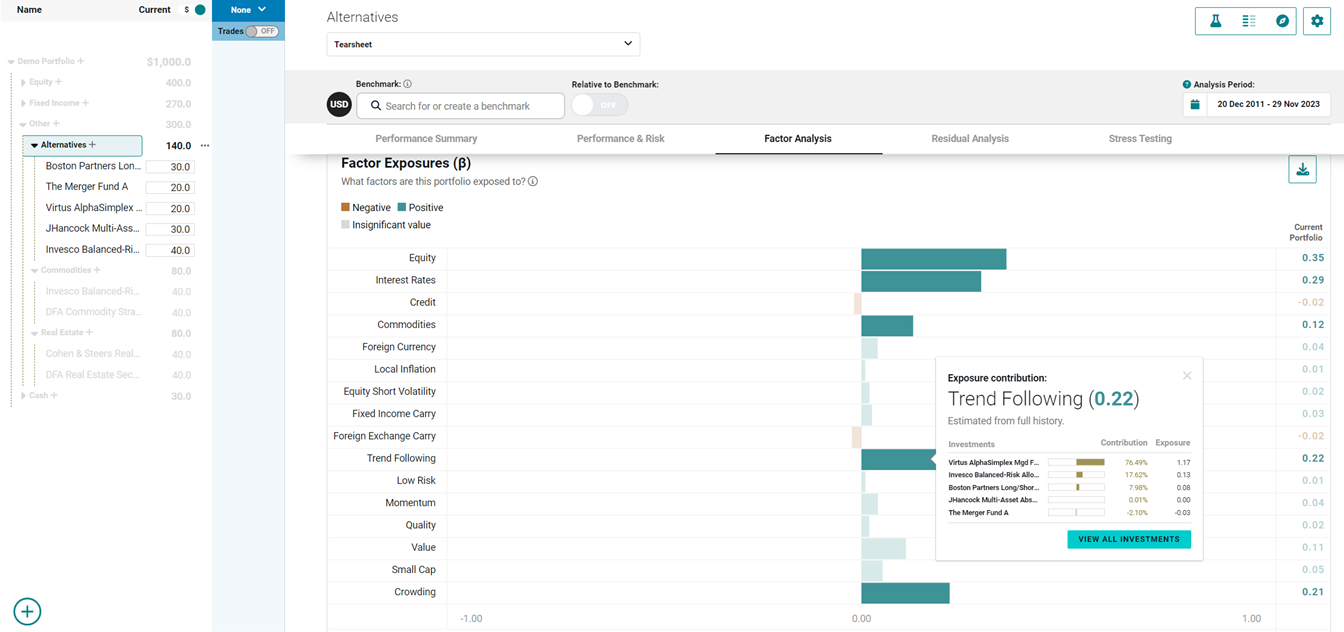The image size is (1344, 632).
Task: Open the Tearsheet dropdown
Action: tap(483, 44)
